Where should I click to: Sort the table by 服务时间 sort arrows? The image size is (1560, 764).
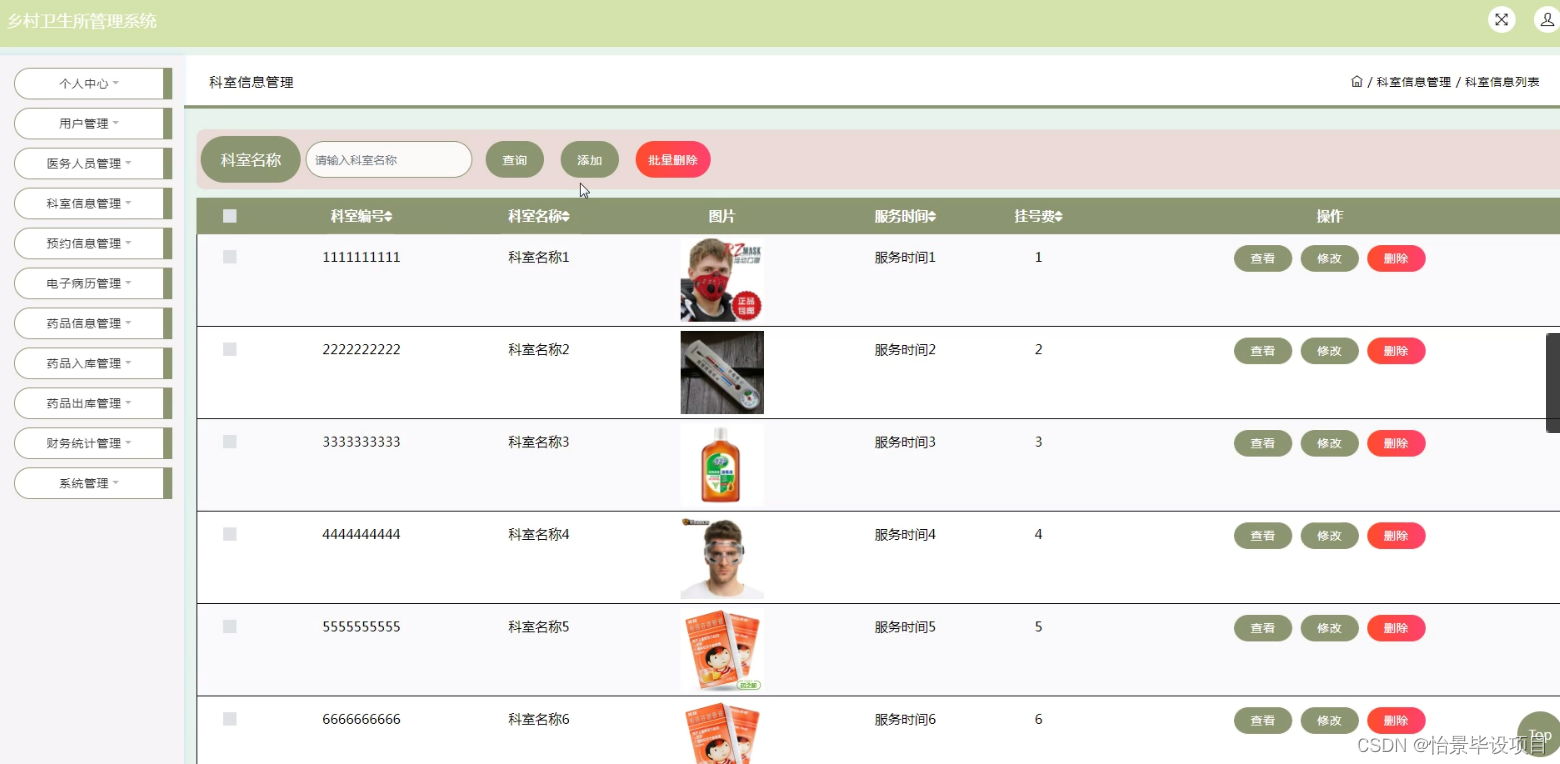click(x=932, y=216)
